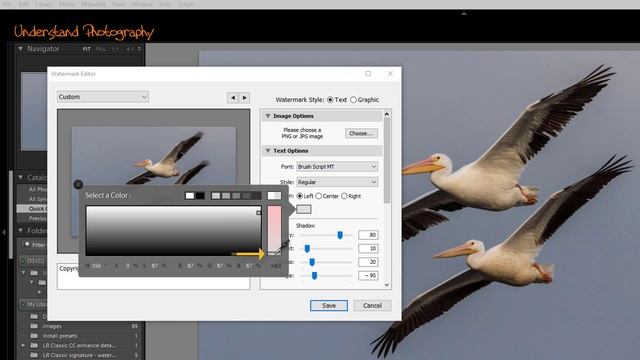Pick the lightest gray swatch in color picker
Viewport: 640px width, 360px height.
pyautogui.click(x=216, y=196)
